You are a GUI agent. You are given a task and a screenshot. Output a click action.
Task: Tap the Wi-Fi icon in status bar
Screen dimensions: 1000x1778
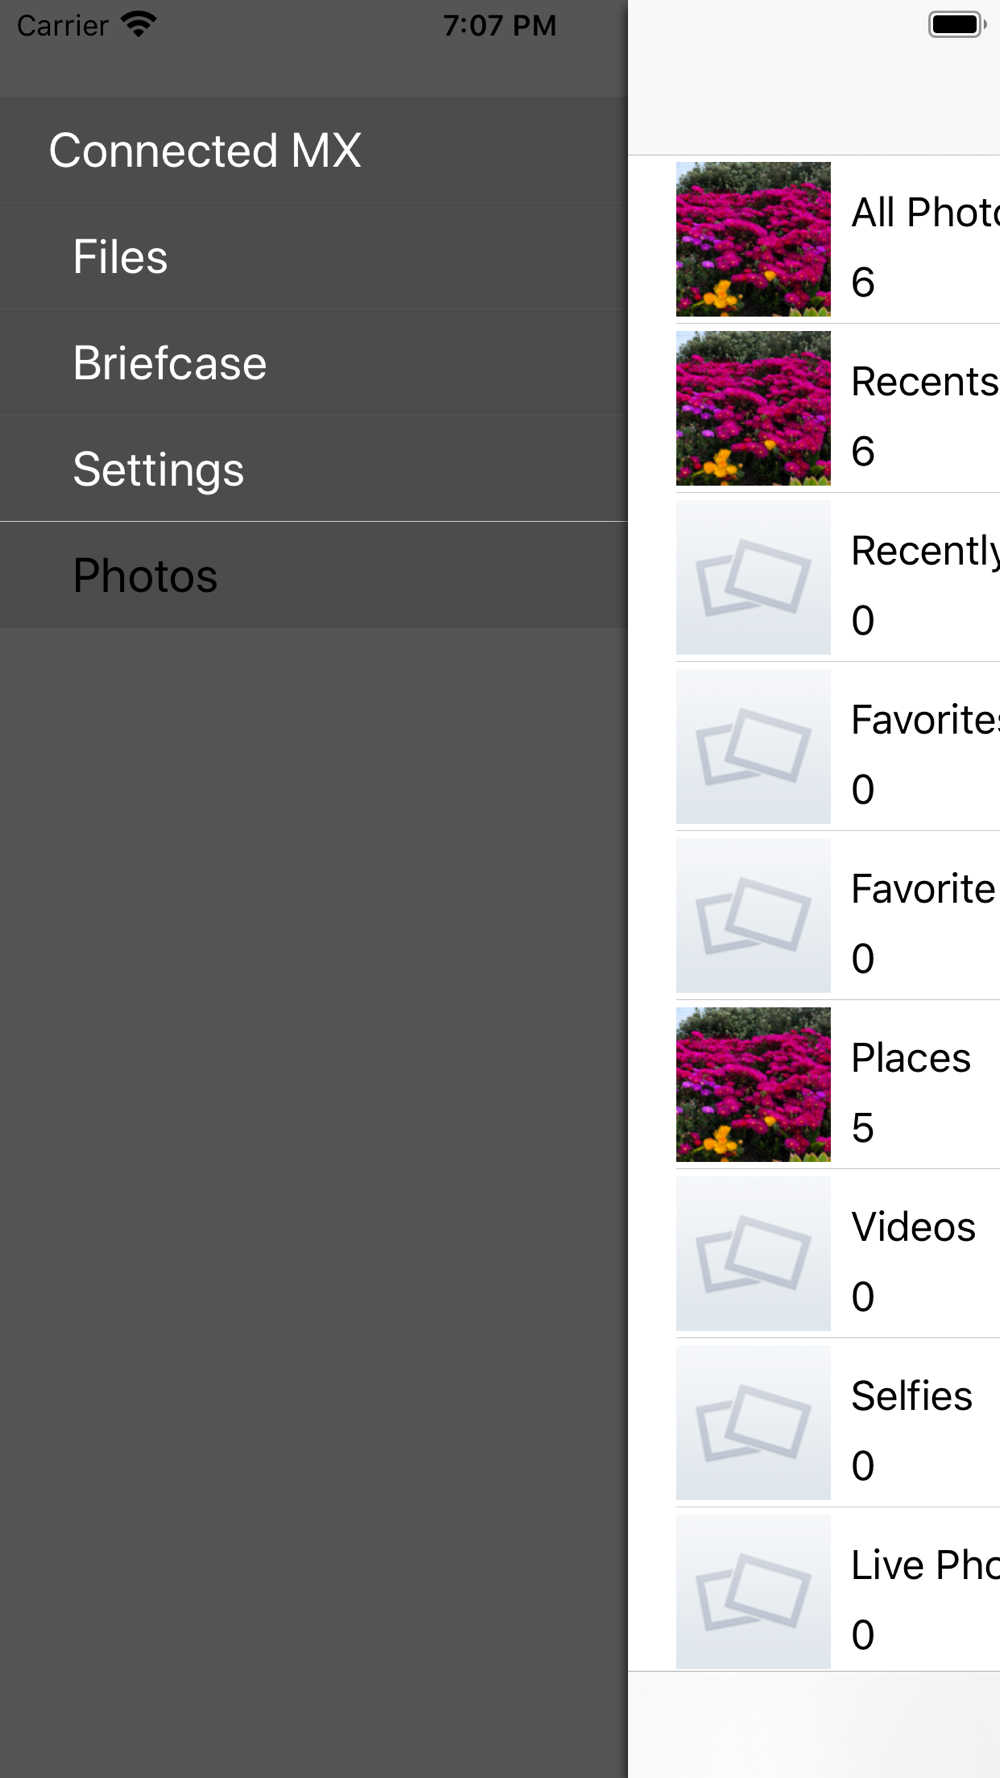coord(139,24)
